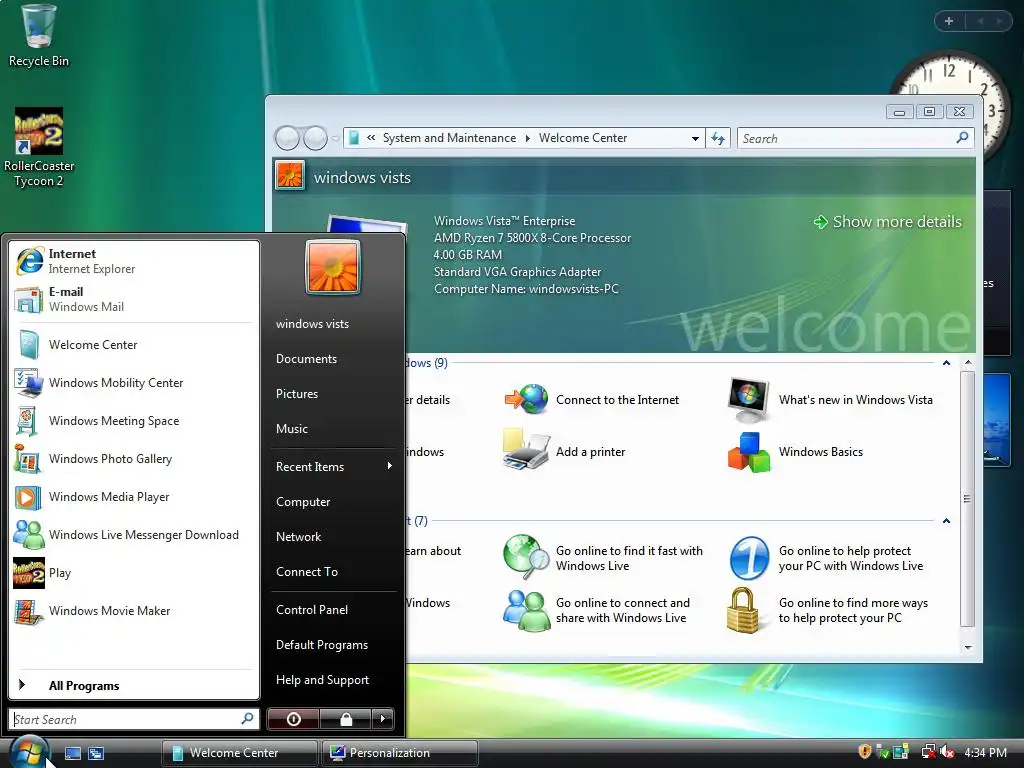Open Internet Explorer from Start menu
This screenshot has width=1024, height=768.
134,261
